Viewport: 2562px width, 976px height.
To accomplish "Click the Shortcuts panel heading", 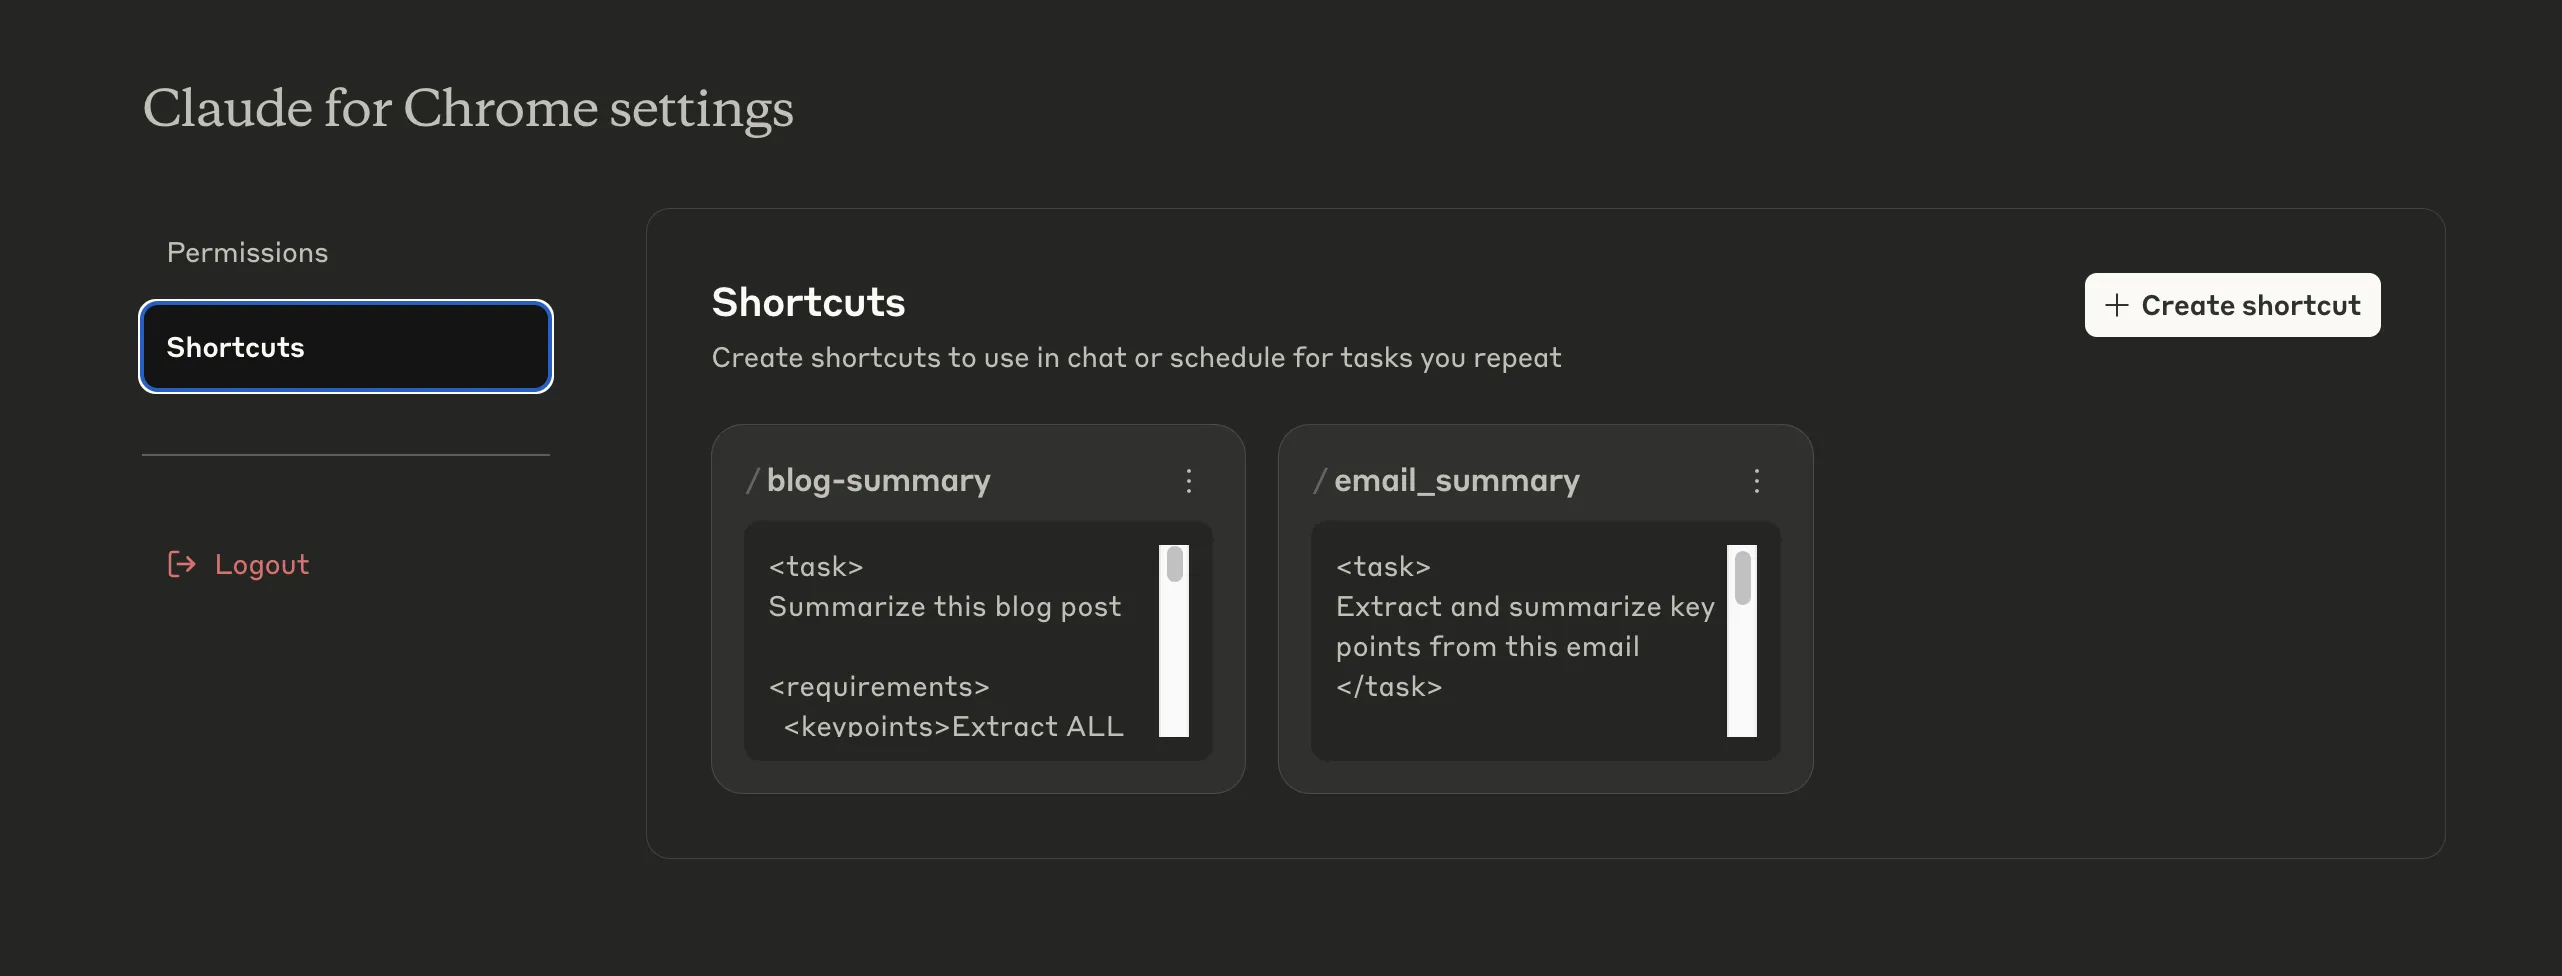I will 808,303.
